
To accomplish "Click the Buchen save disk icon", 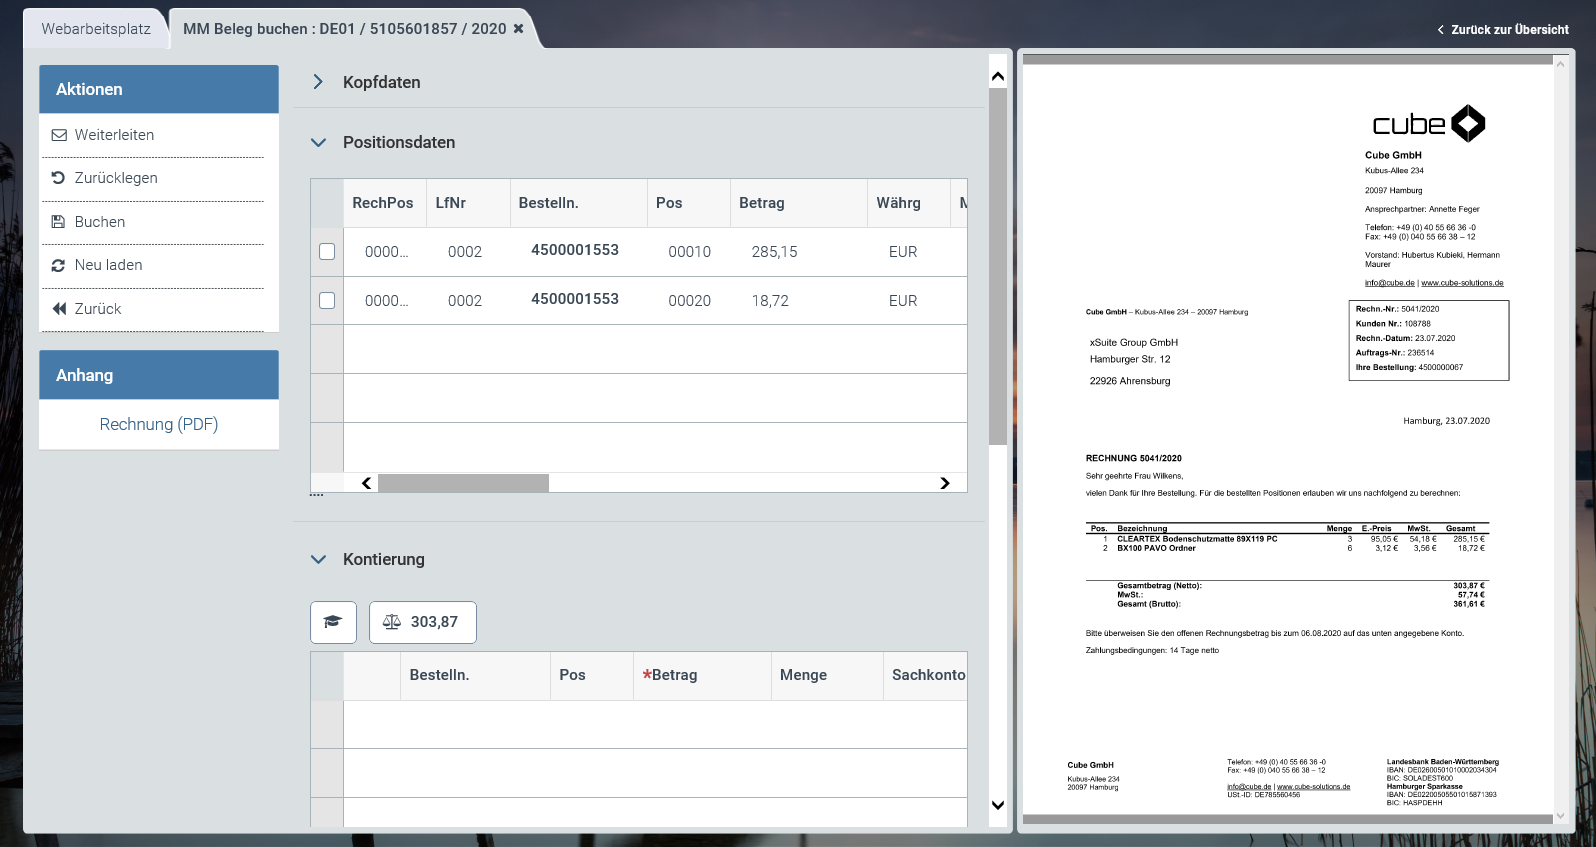I will [x=59, y=222].
